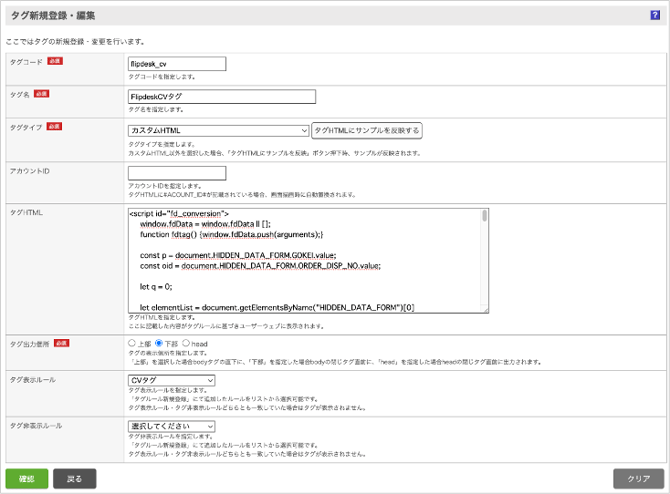Image resolution: width=670 pixels, height=494 pixels.
Task: Click the クリア button
Action: coord(638,479)
